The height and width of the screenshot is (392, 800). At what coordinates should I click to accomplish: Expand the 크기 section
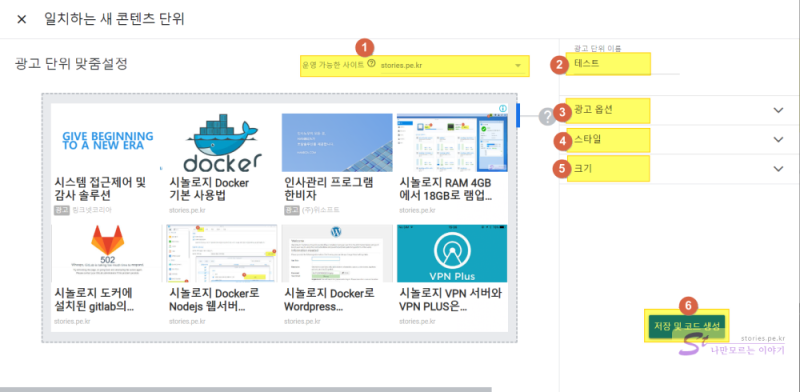coord(680,168)
